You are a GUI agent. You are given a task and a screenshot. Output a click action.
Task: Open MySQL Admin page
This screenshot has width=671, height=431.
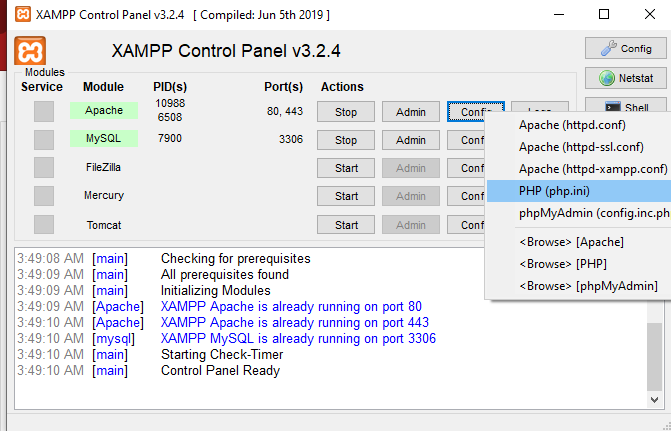coord(411,140)
